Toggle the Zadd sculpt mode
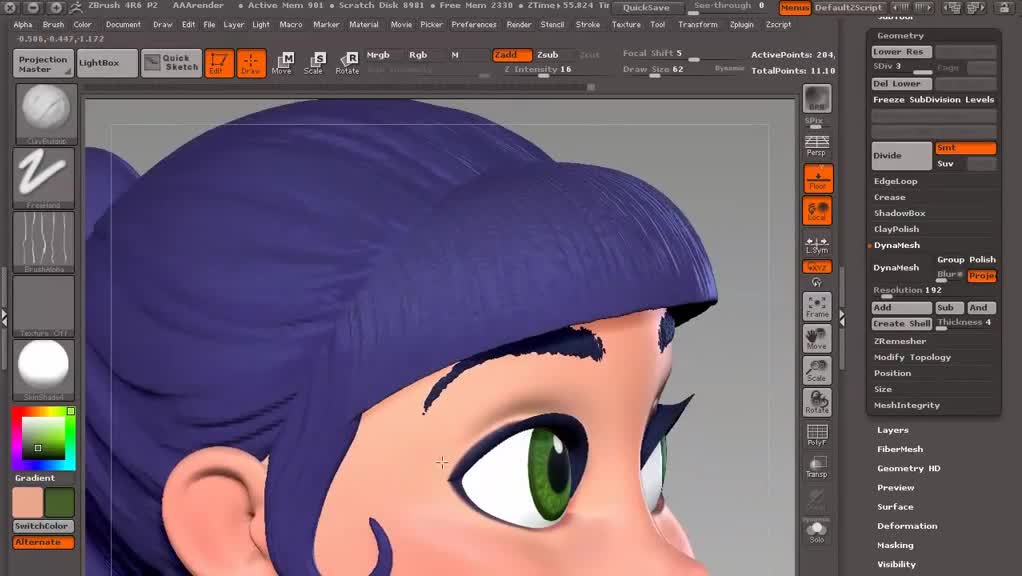The image size is (1022, 576). (x=512, y=55)
